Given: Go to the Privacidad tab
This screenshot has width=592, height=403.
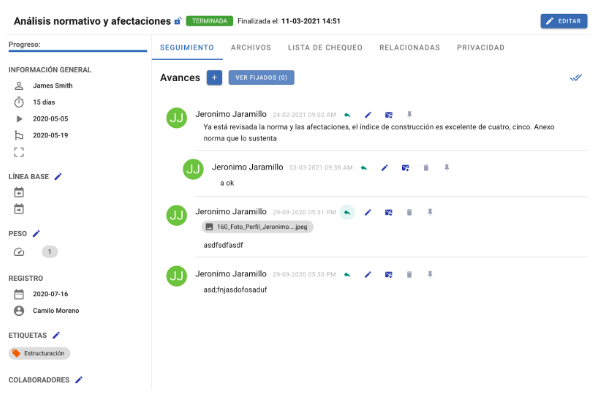Looking at the screenshot, I should coord(481,48).
